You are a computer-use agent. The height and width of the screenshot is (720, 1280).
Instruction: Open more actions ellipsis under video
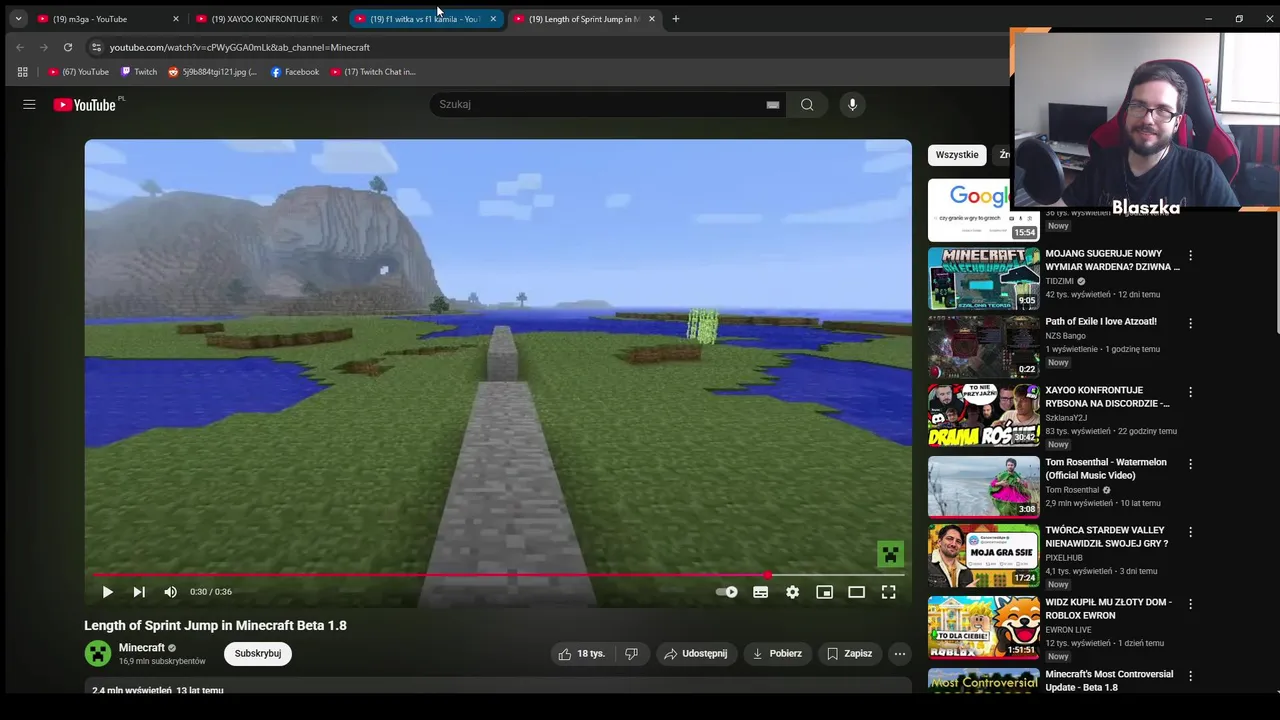pos(900,653)
